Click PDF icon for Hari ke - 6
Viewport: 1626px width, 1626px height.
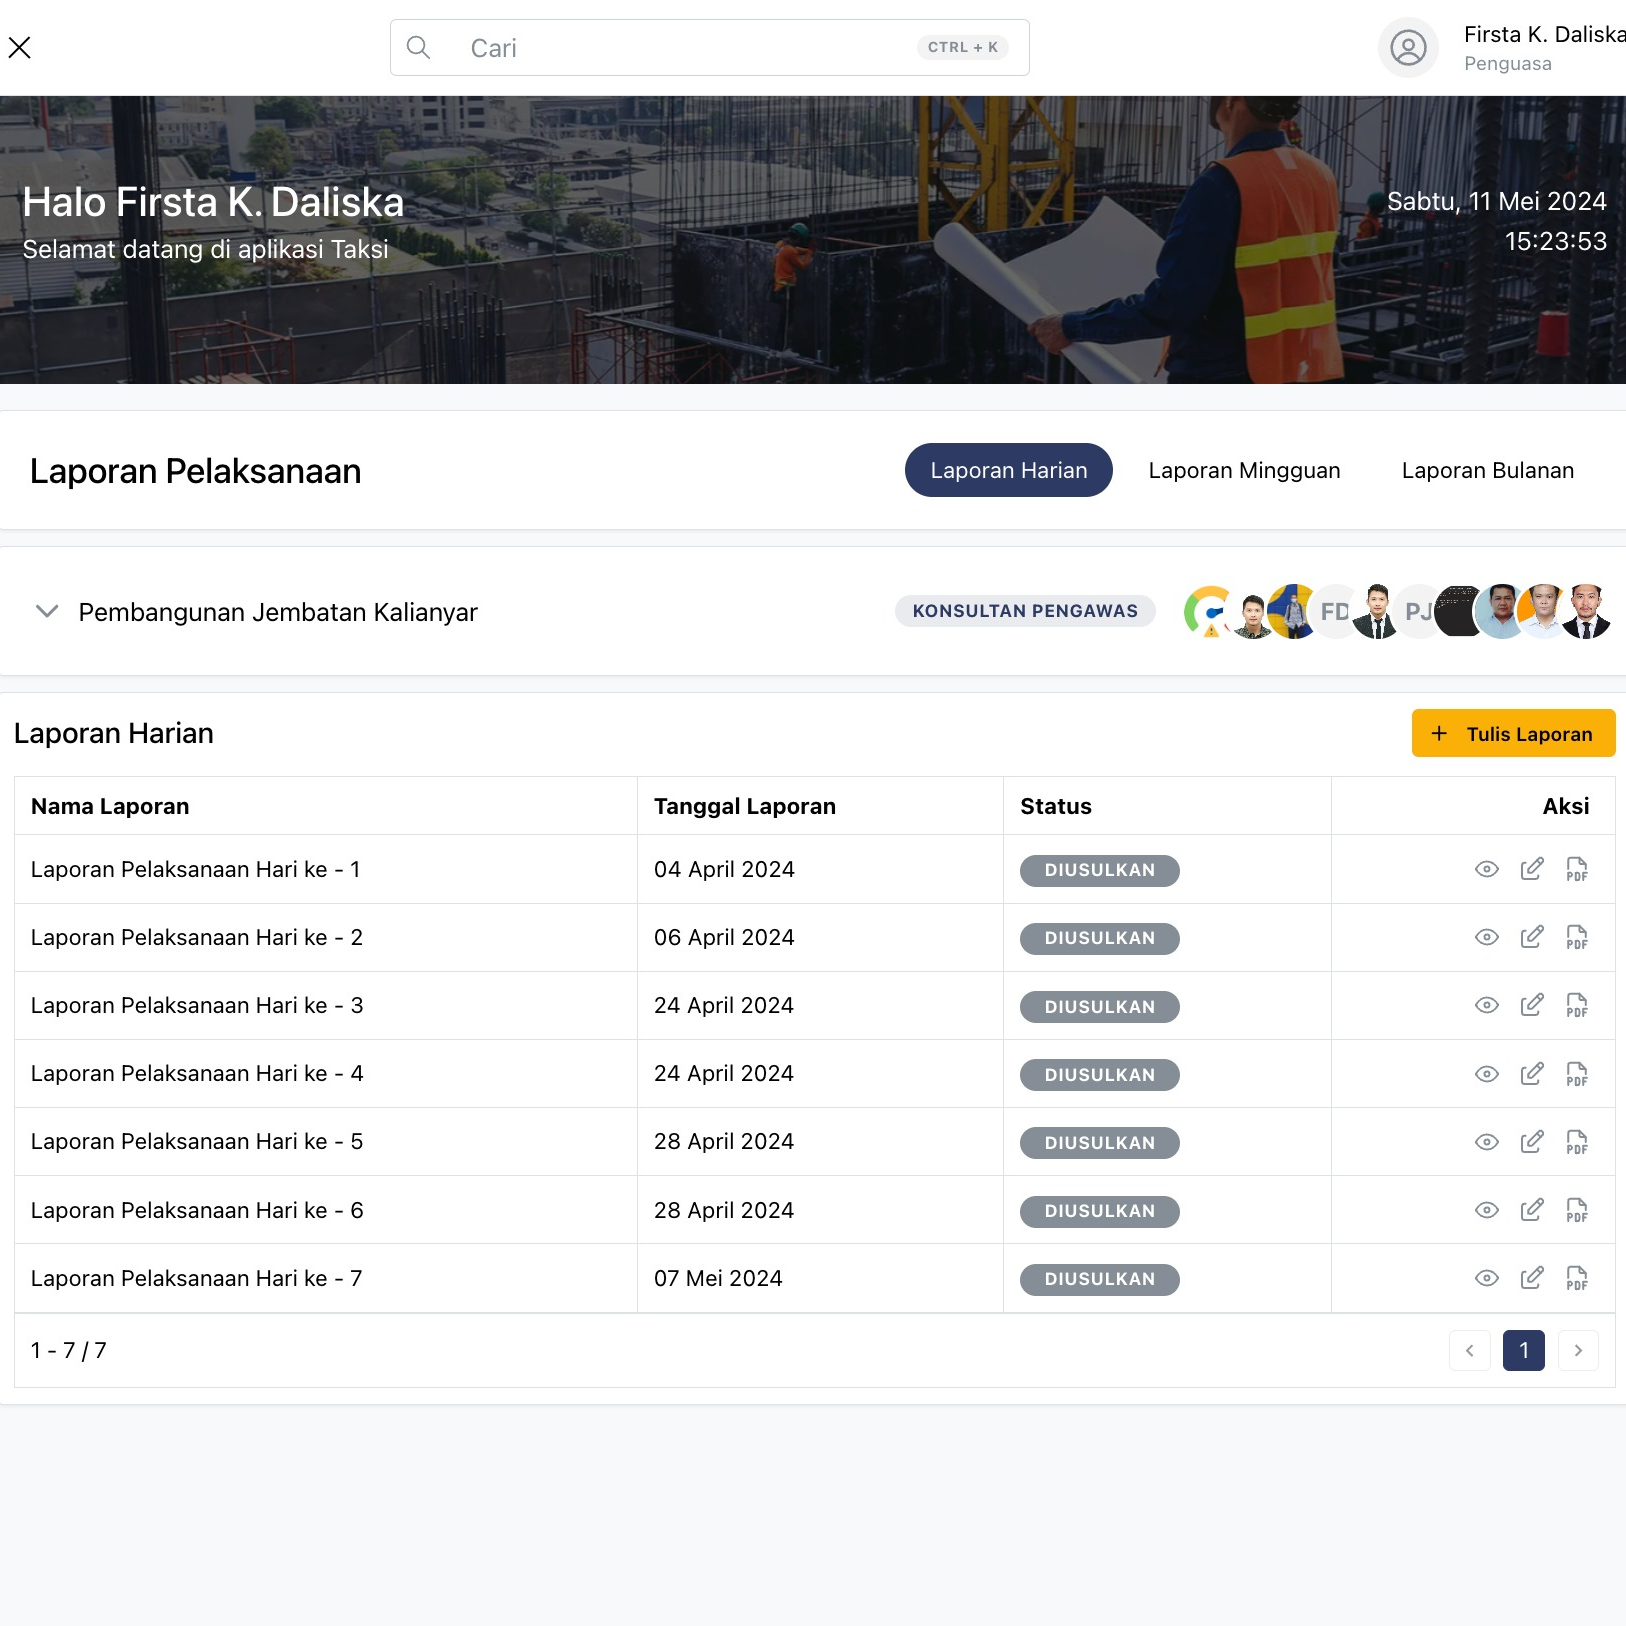[1576, 1210]
